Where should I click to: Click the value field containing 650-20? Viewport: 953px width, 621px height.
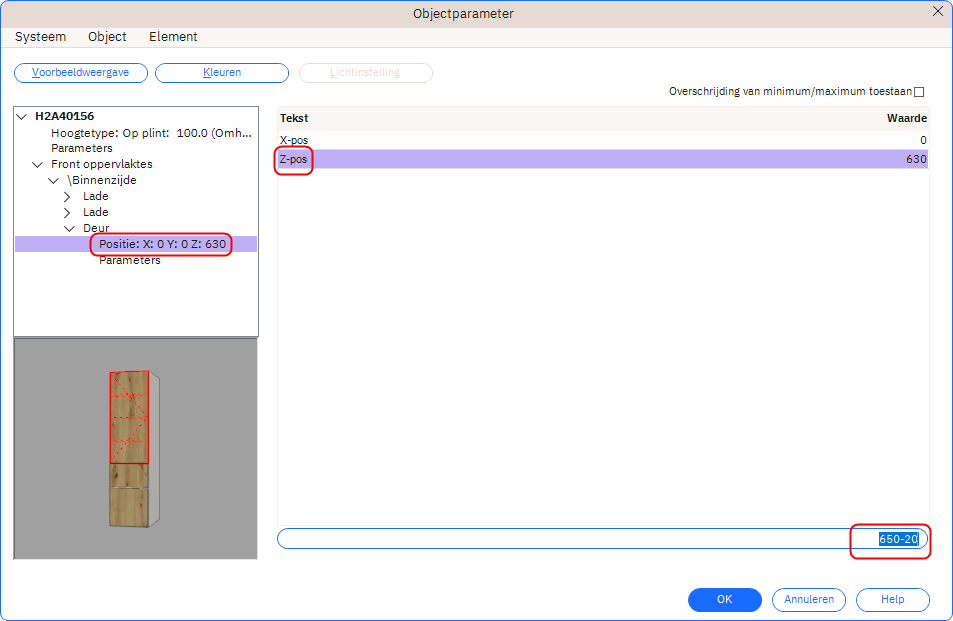[600, 539]
